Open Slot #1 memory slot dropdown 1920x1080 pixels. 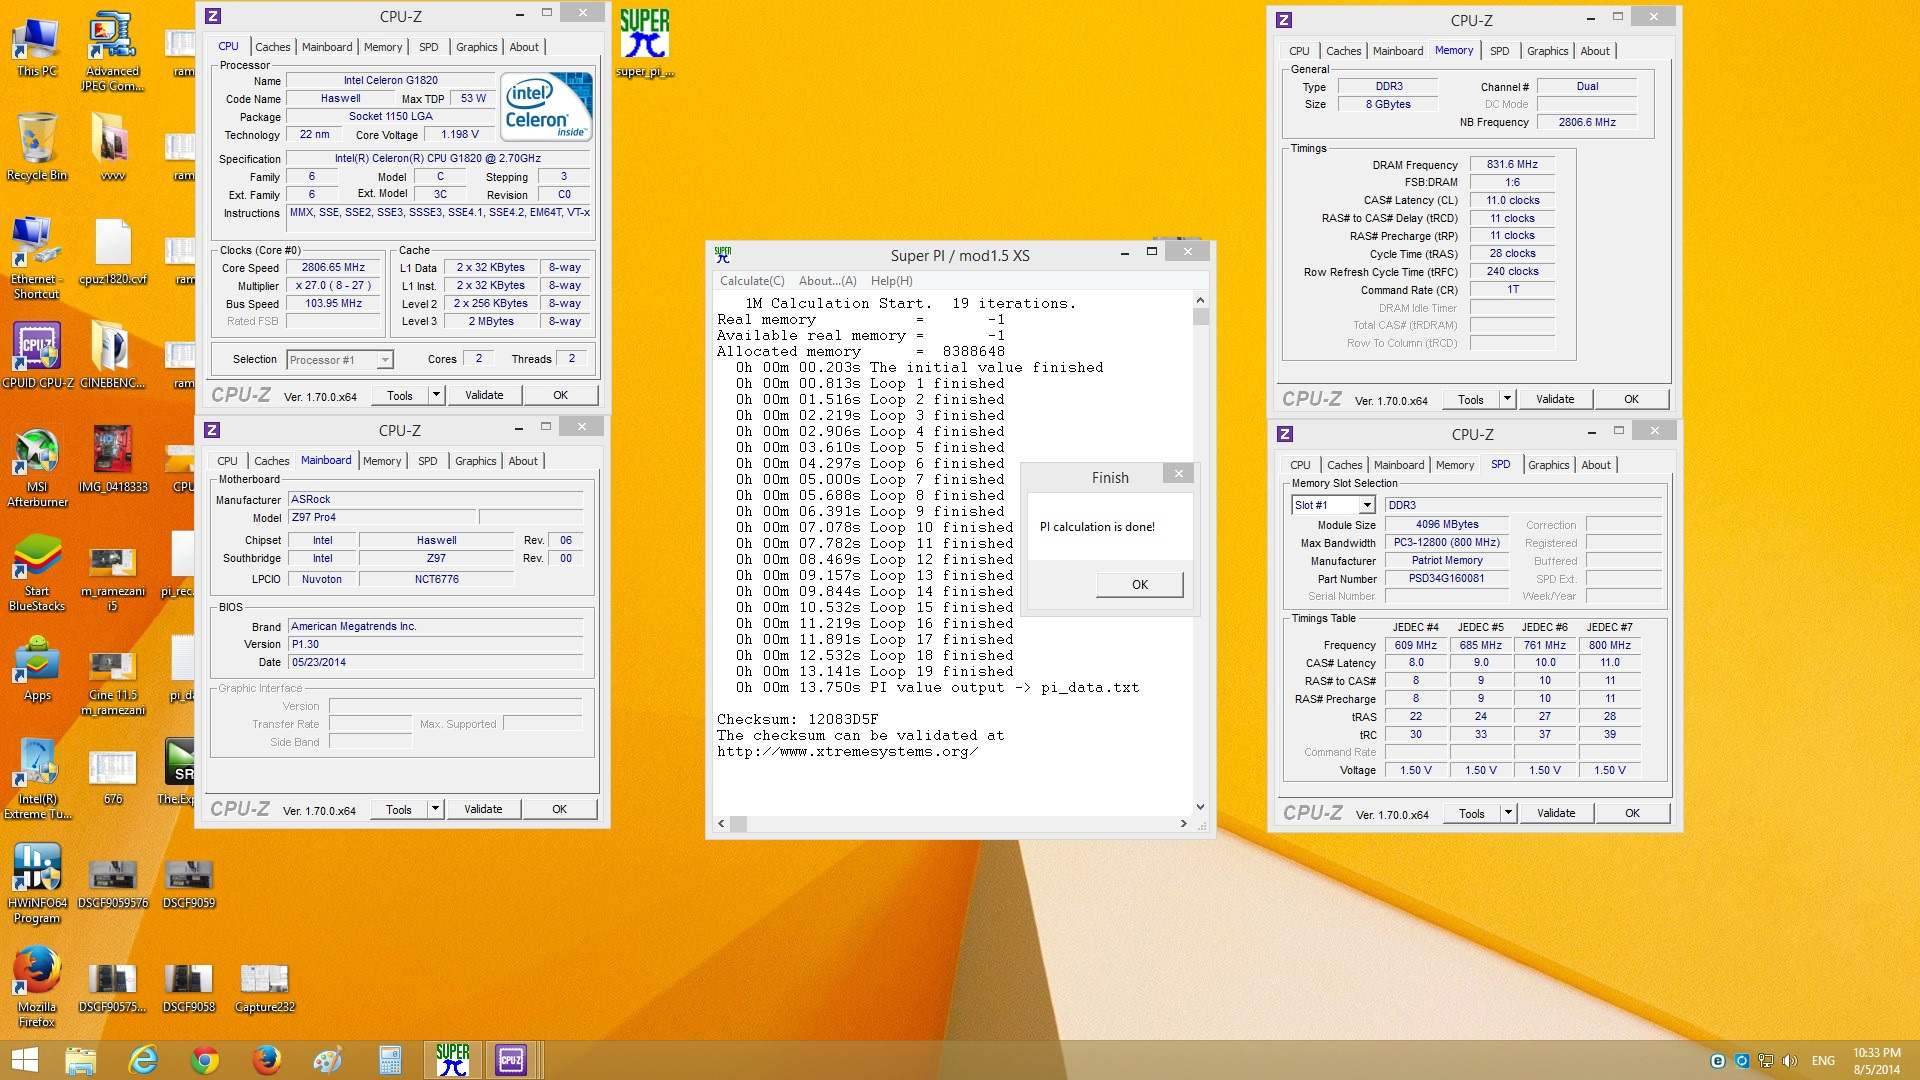[x=1333, y=505]
